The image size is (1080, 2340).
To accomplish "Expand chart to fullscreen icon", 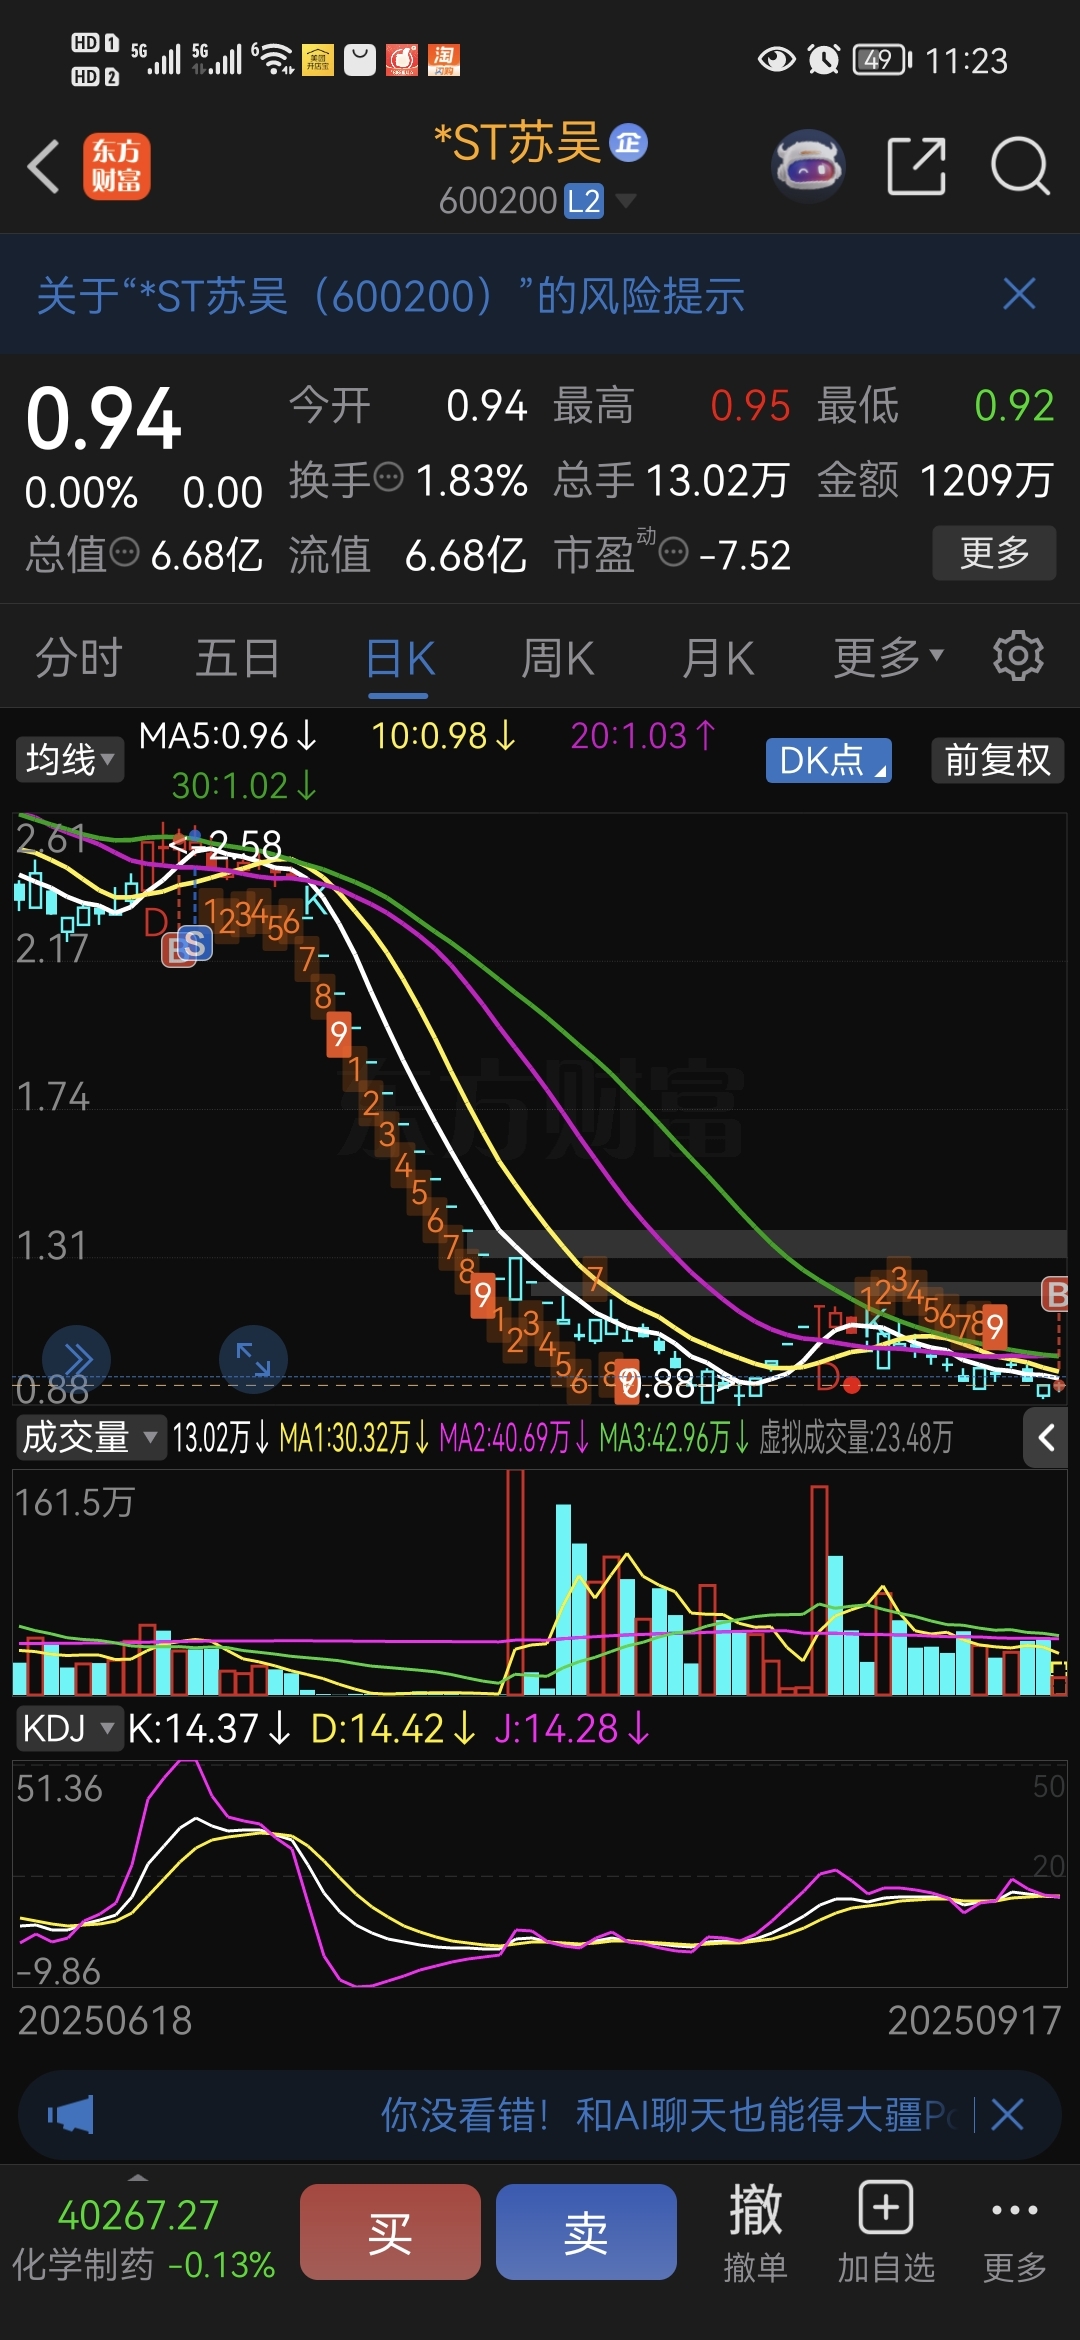I will 253,1359.
